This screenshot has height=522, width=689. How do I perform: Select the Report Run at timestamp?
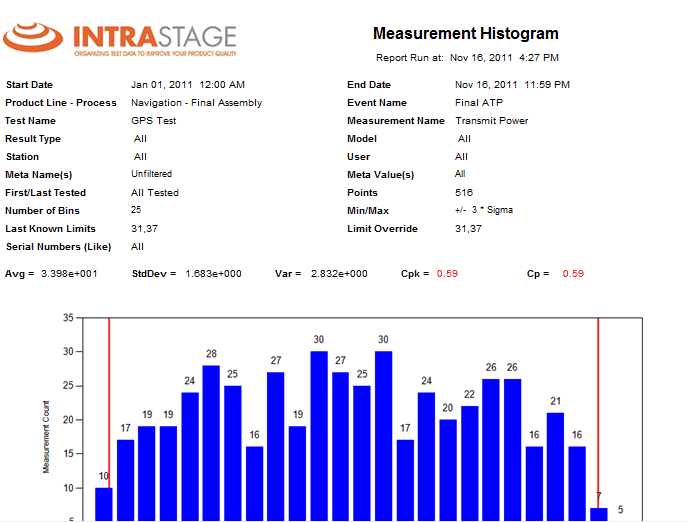[504, 58]
